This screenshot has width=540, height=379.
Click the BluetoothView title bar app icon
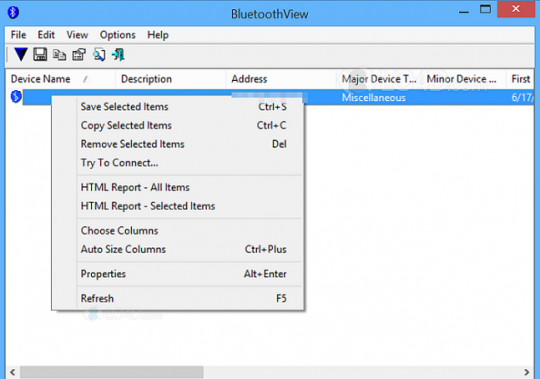(13, 12)
